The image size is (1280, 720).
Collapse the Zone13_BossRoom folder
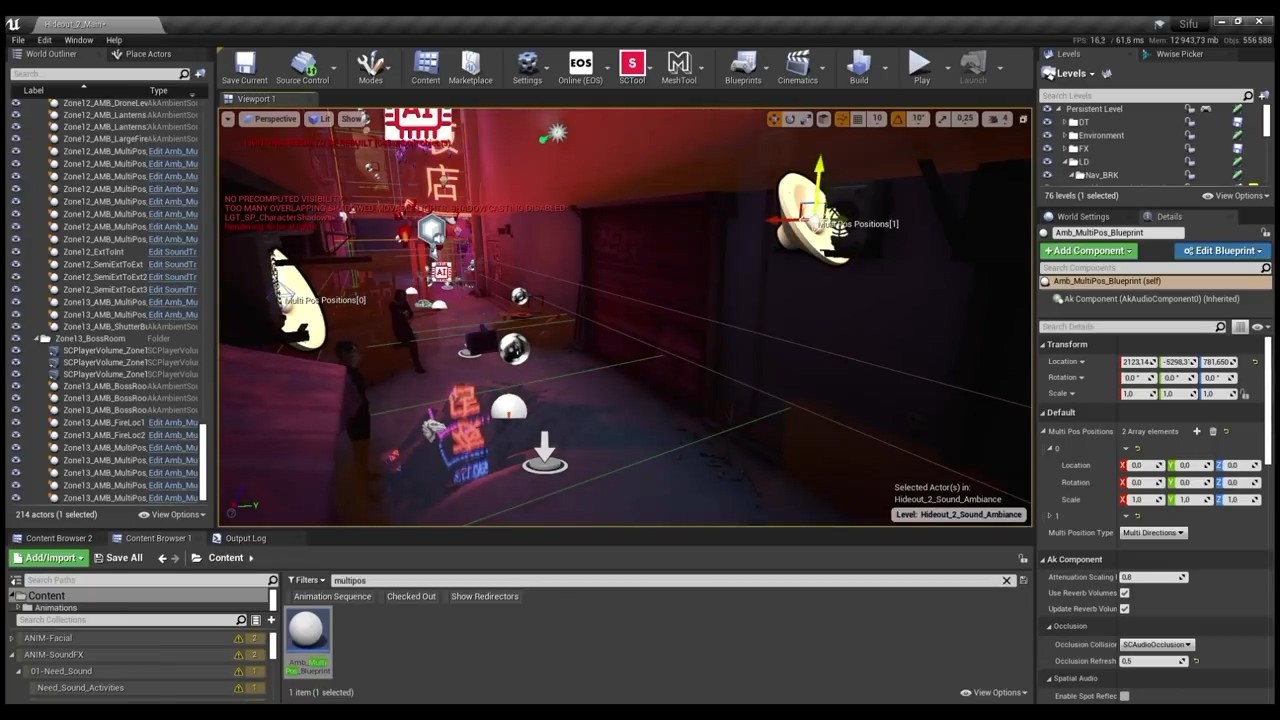36,339
